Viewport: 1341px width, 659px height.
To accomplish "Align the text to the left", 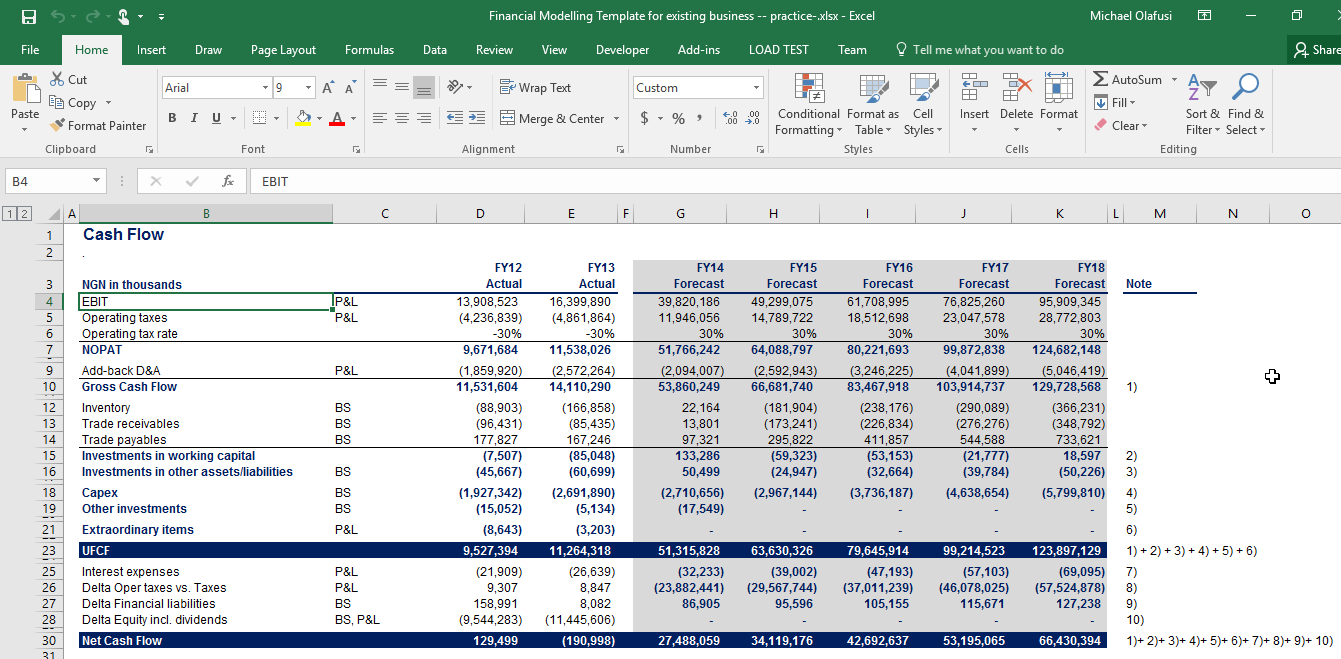I will point(380,118).
